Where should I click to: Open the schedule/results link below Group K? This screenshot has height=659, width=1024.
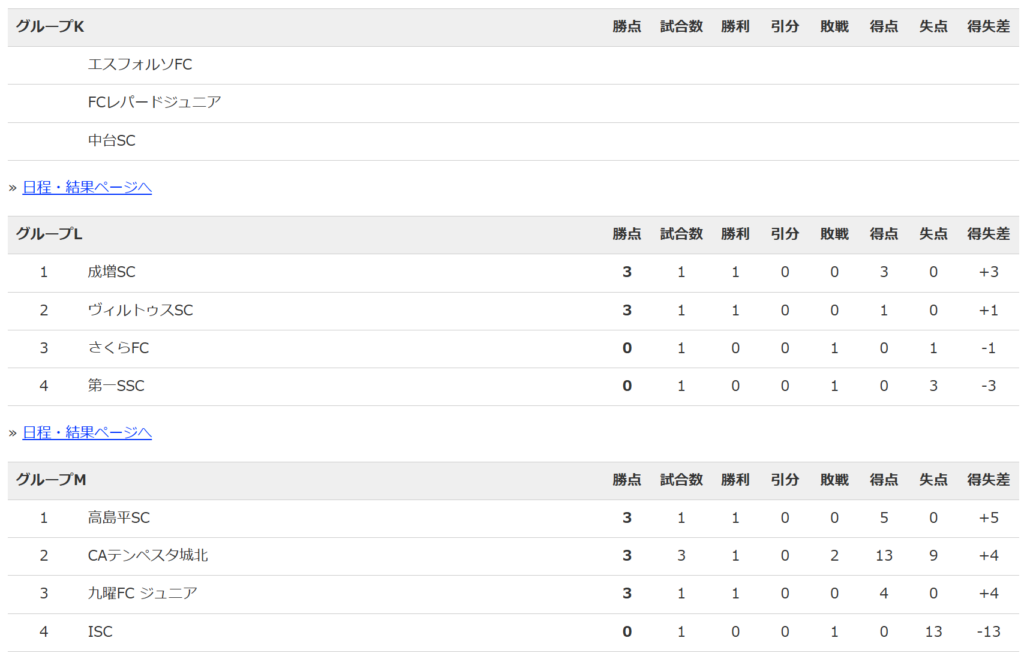(x=87, y=187)
